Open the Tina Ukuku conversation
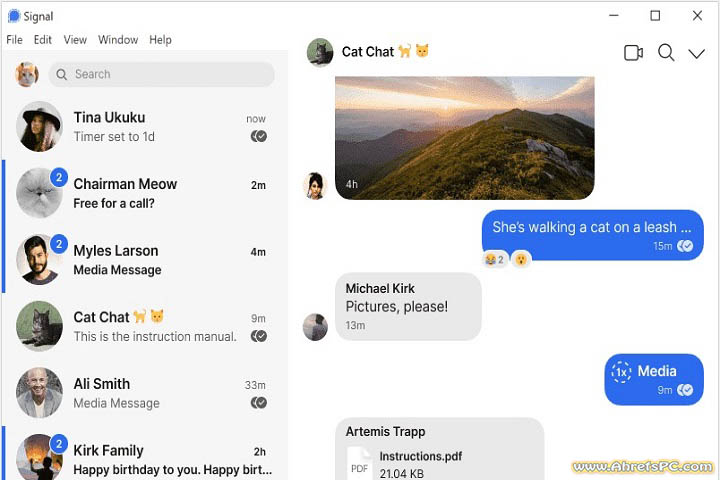Image resolution: width=720 pixels, height=480 pixels. click(145, 127)
